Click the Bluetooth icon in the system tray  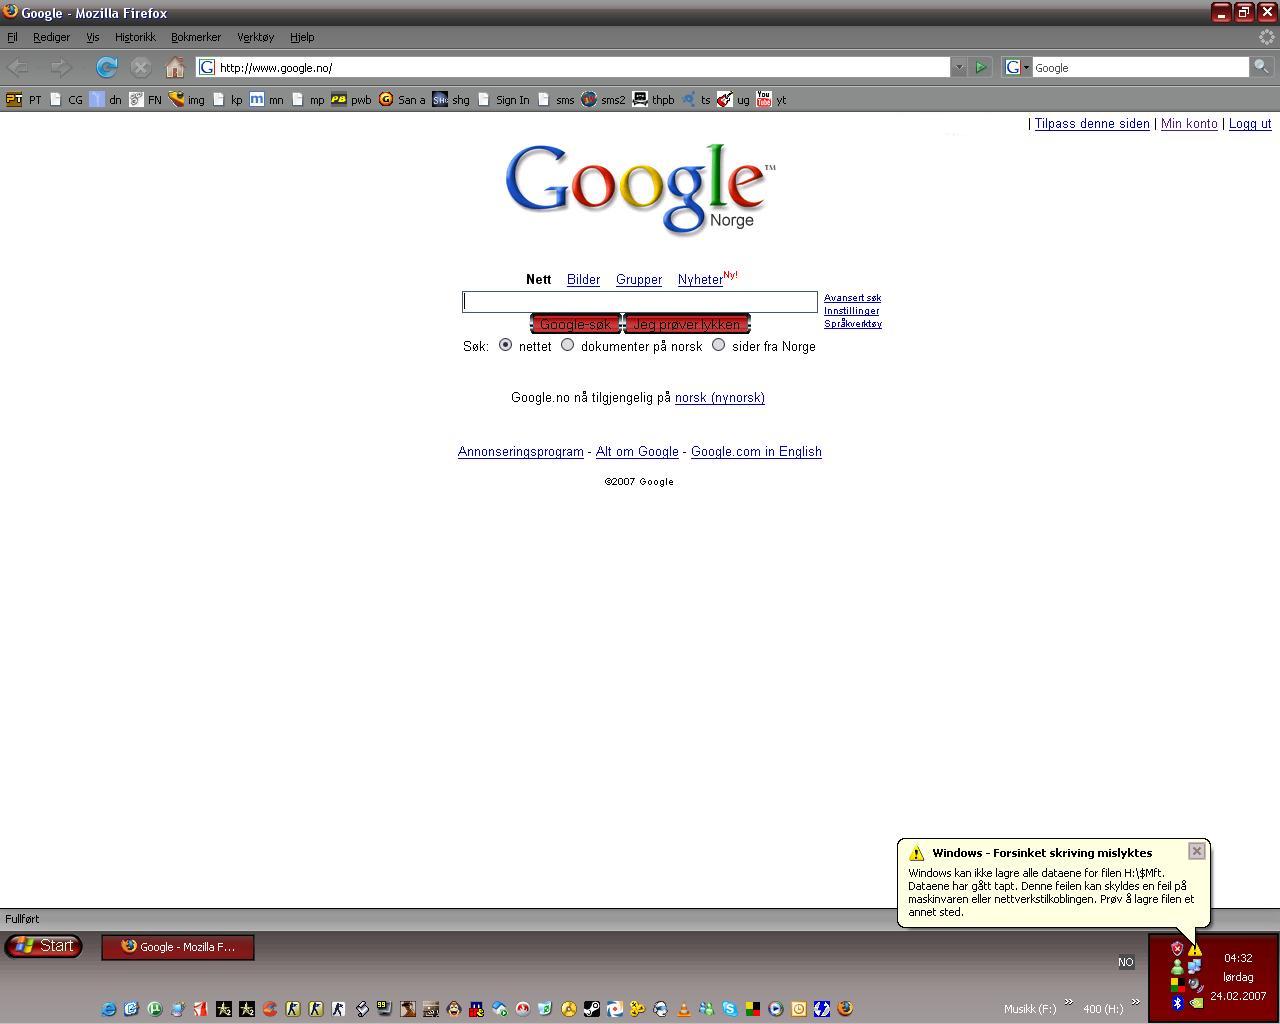coord(1178,1003)
